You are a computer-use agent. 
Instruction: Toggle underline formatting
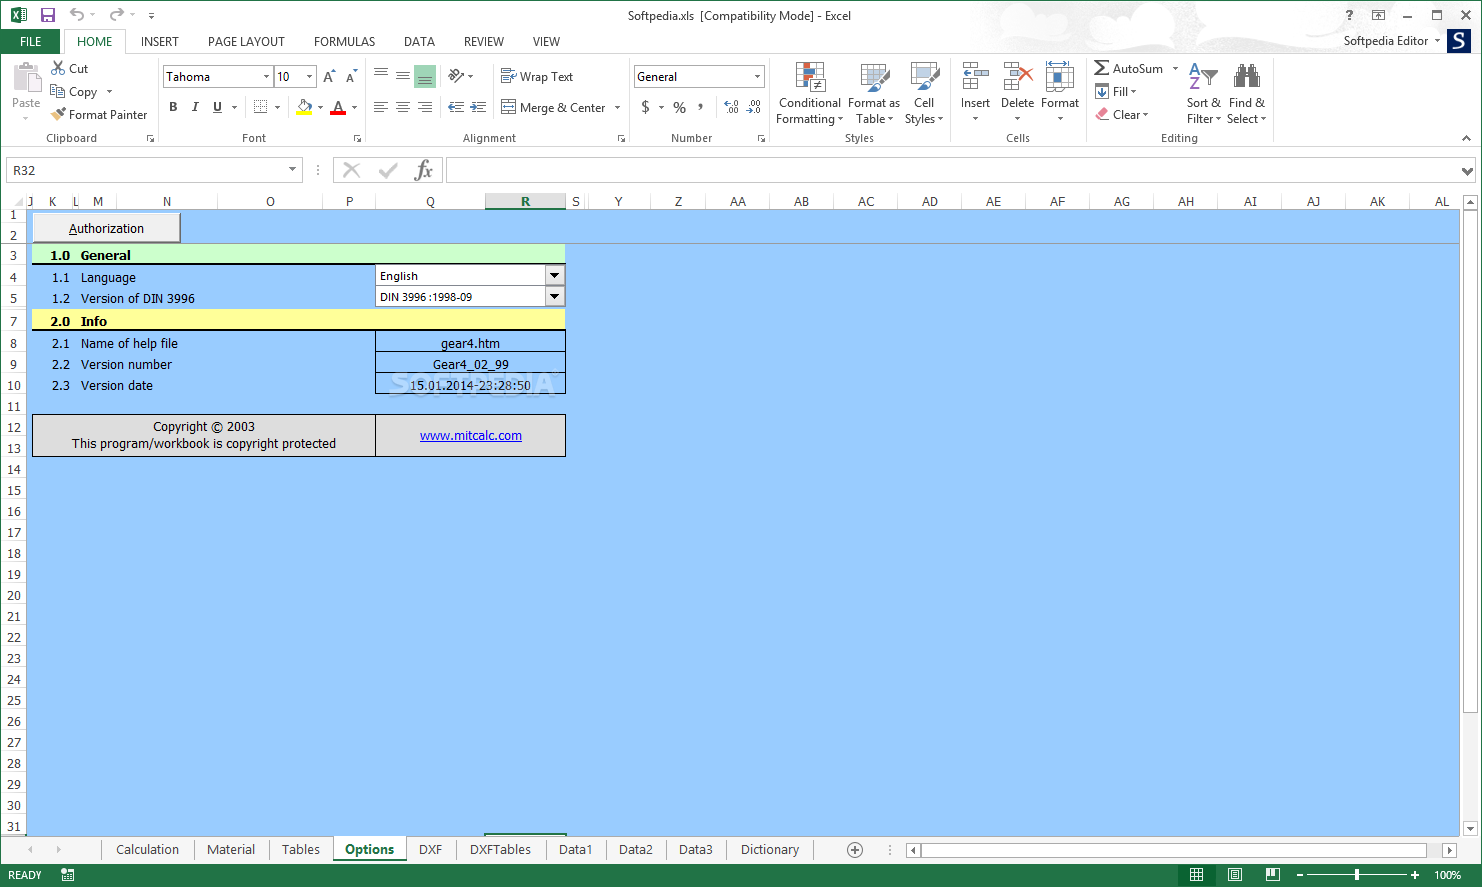pyautogui.click(x=217, y=107)
